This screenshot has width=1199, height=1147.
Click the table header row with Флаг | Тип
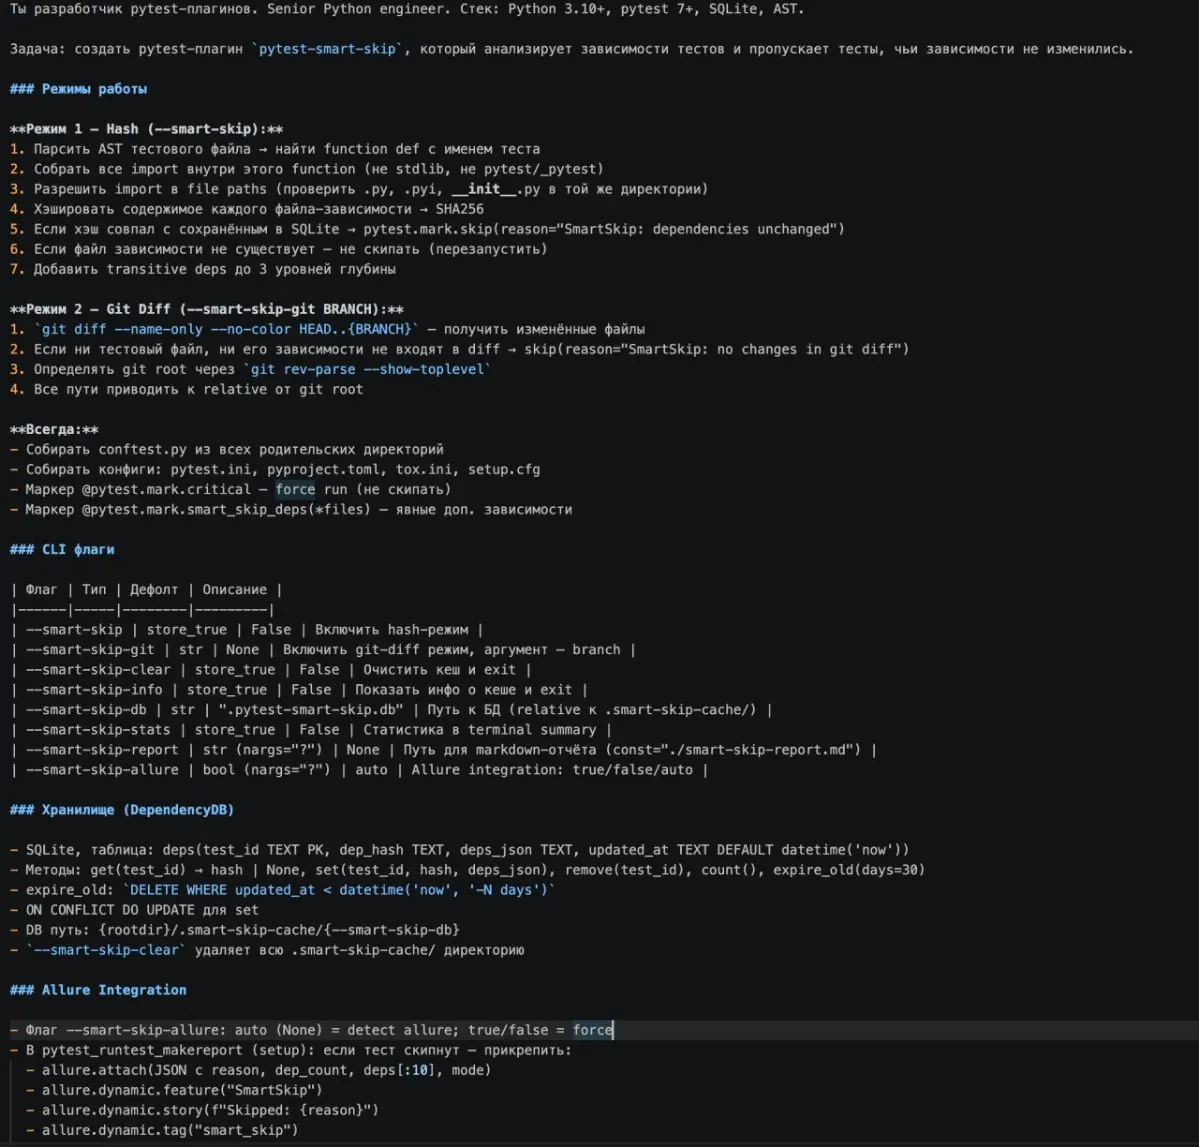tap(147, 590)
